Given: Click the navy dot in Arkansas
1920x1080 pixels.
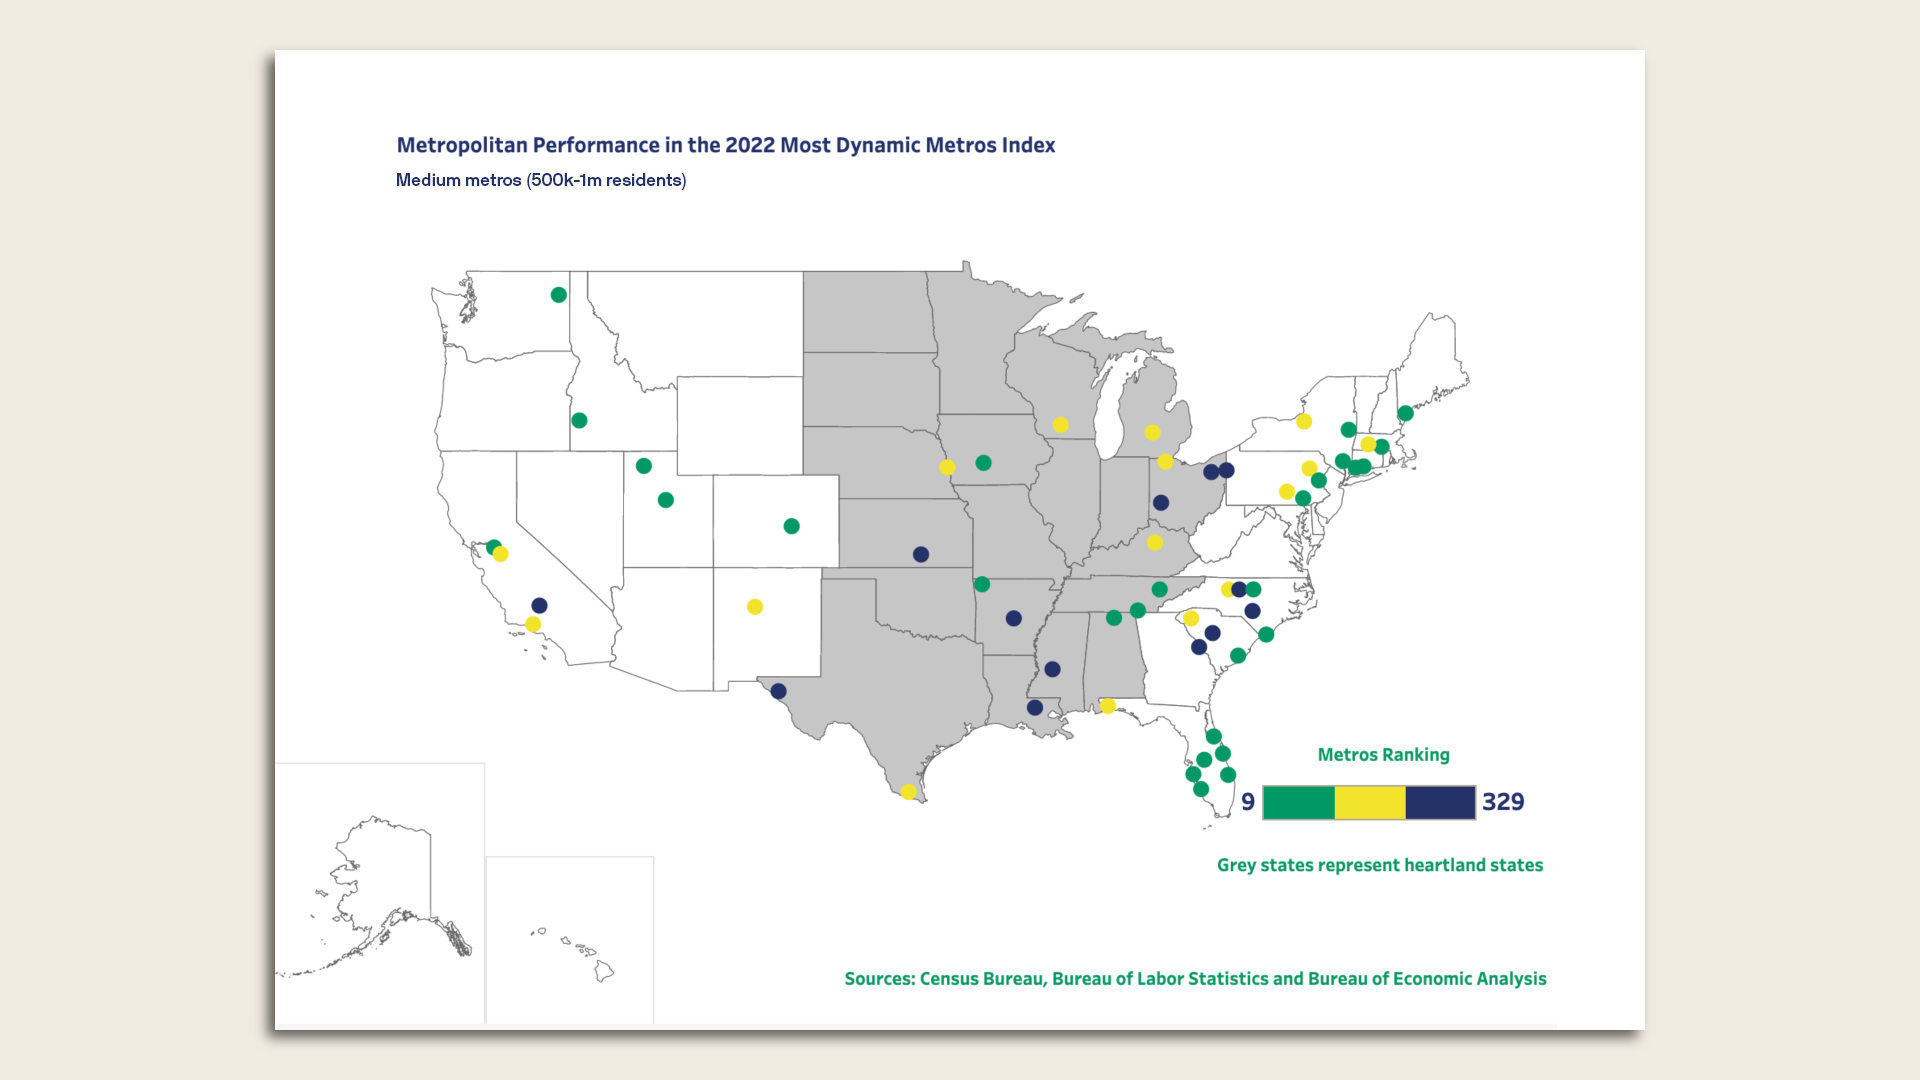Looking at the screenshot, I should click(x=1013, y=619).
